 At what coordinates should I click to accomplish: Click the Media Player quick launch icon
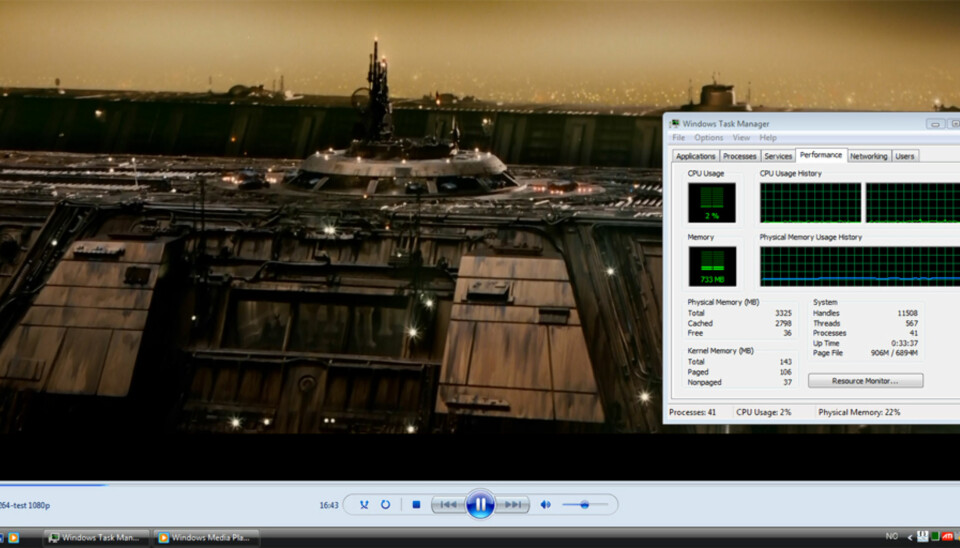pyautogui.click(x=13, y=538)
